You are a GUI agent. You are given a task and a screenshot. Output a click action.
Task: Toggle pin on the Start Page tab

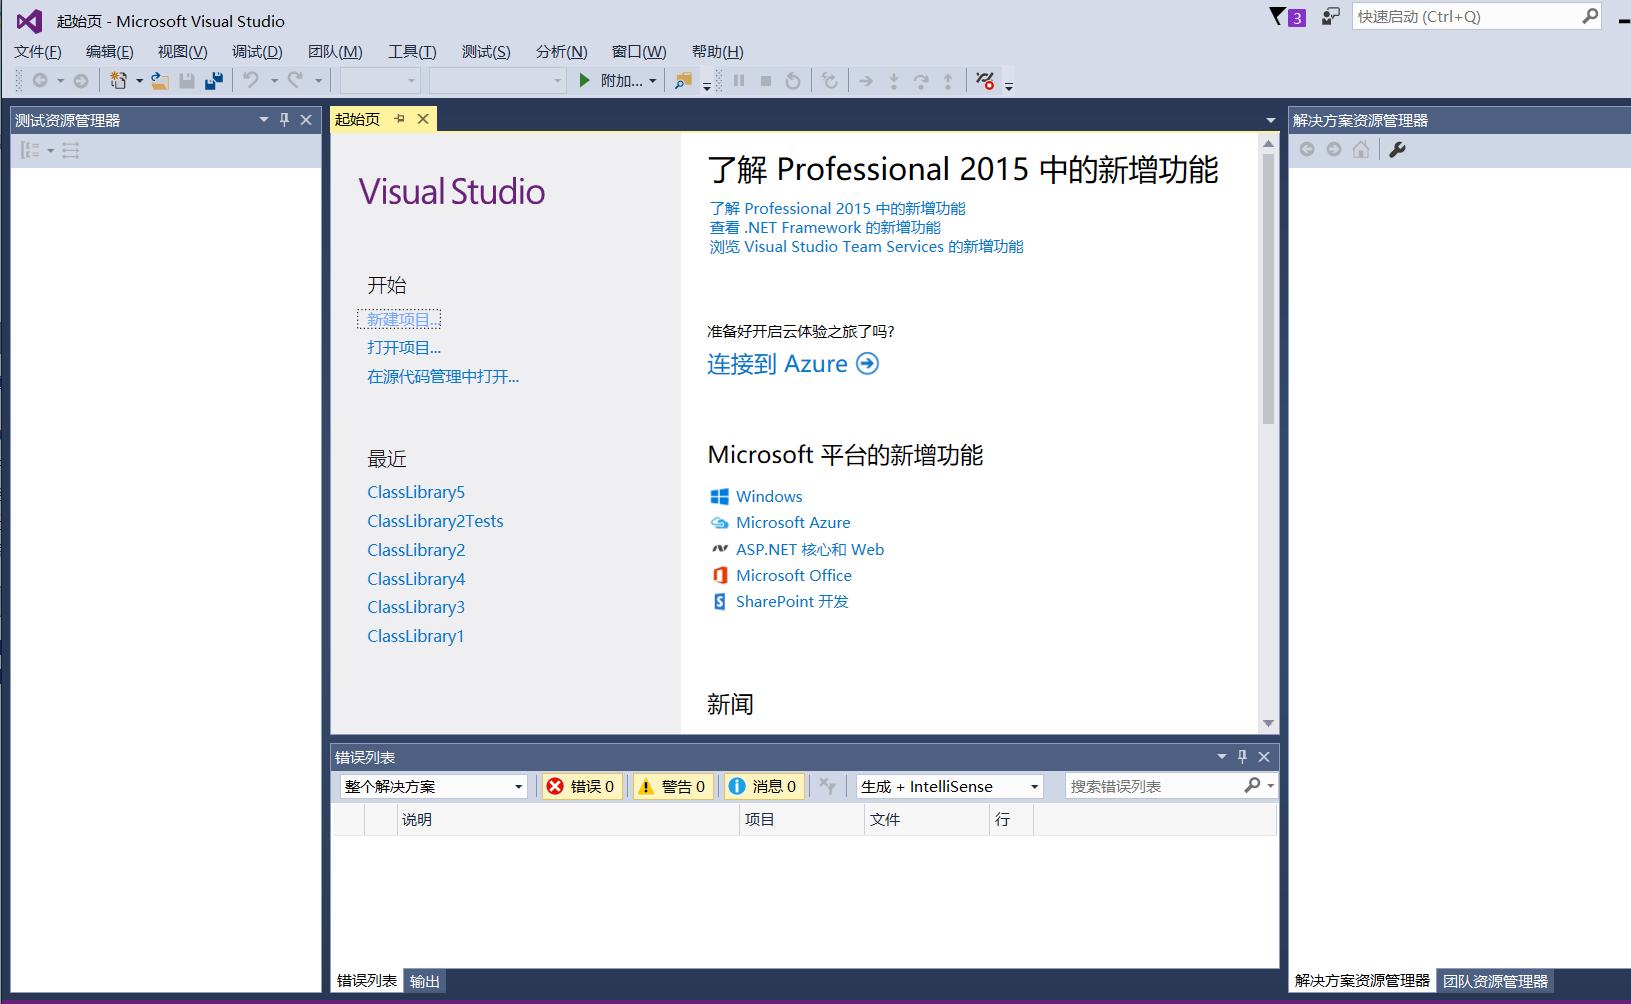coord(400,119)
